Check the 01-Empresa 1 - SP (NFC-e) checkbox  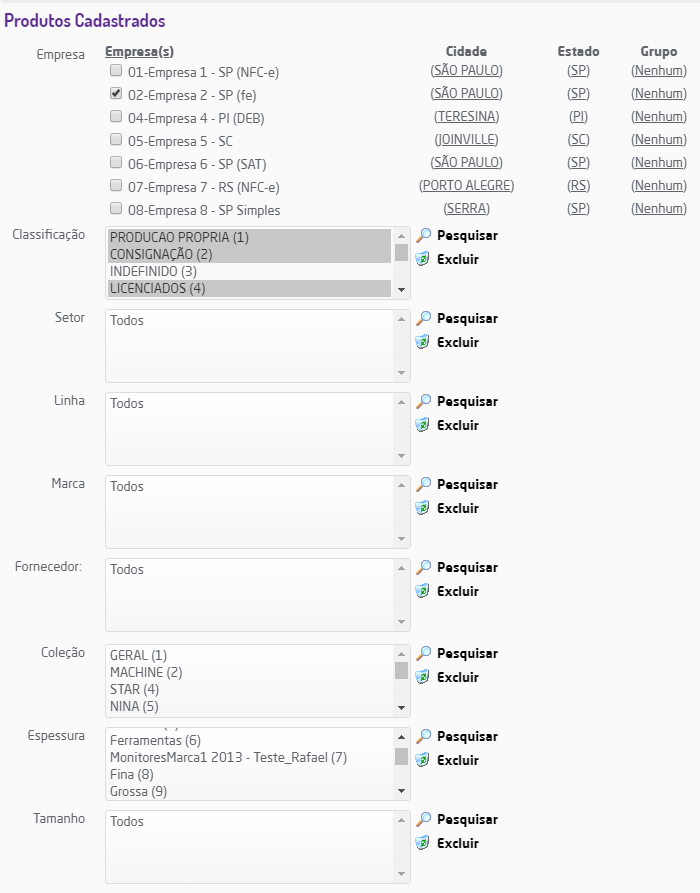click(116, 71)
